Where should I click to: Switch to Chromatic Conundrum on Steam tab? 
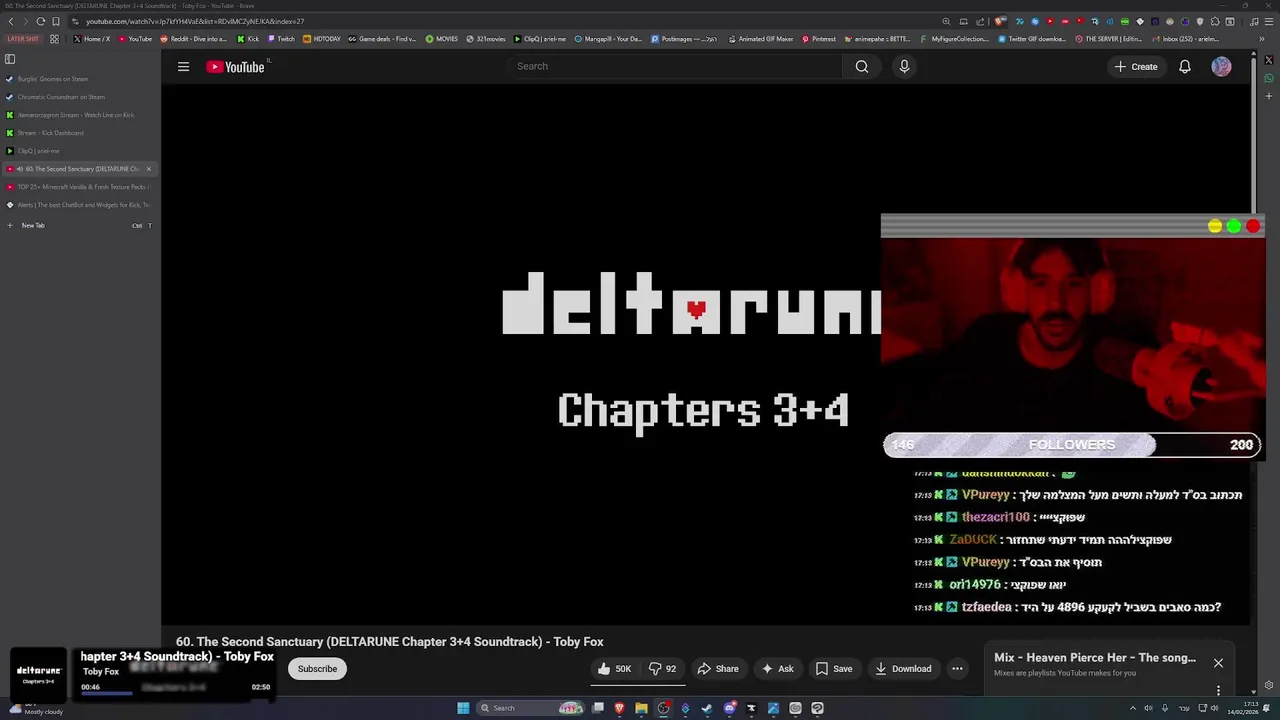tap(80, 97)
